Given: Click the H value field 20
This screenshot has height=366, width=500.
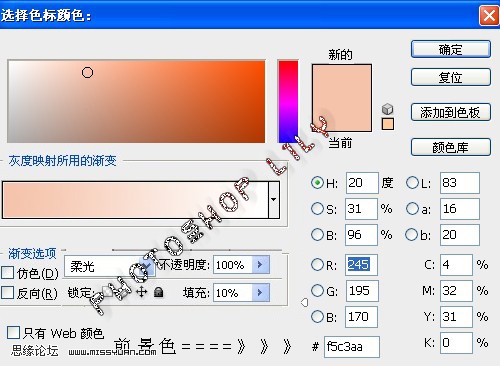Looking at the screenshot, I should point(362,183).
